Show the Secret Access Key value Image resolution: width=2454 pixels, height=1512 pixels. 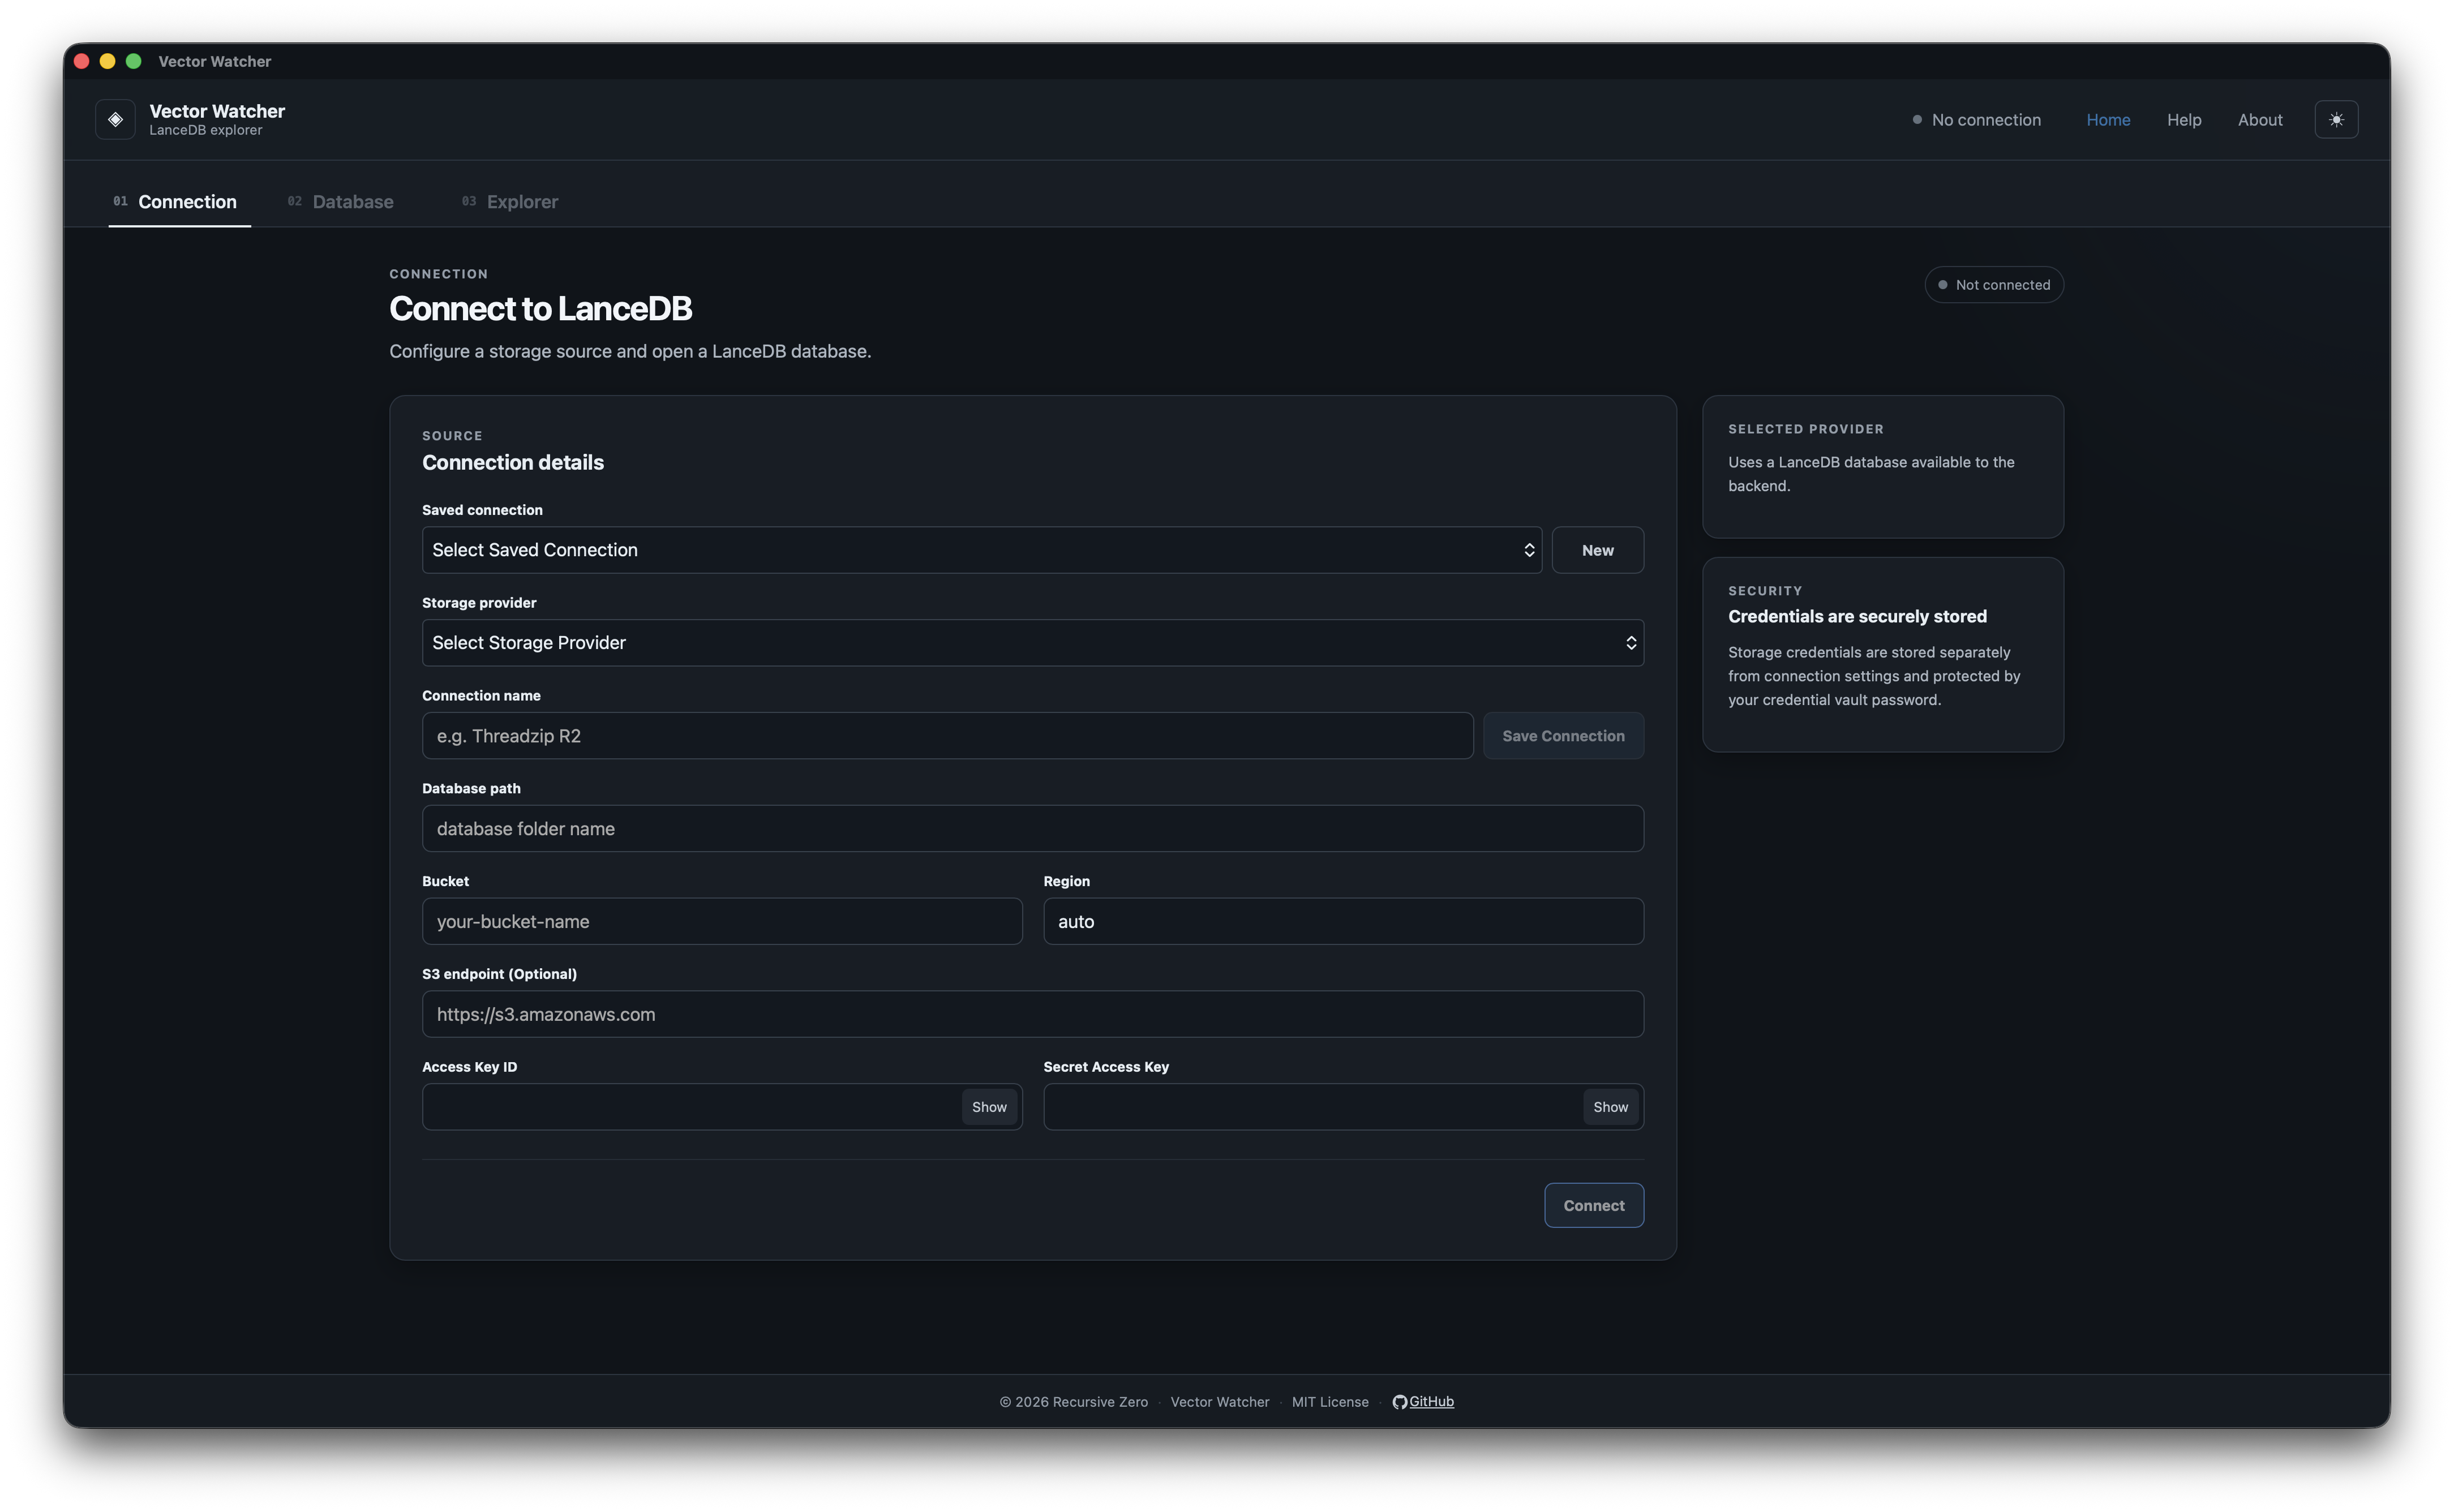1610,1107
